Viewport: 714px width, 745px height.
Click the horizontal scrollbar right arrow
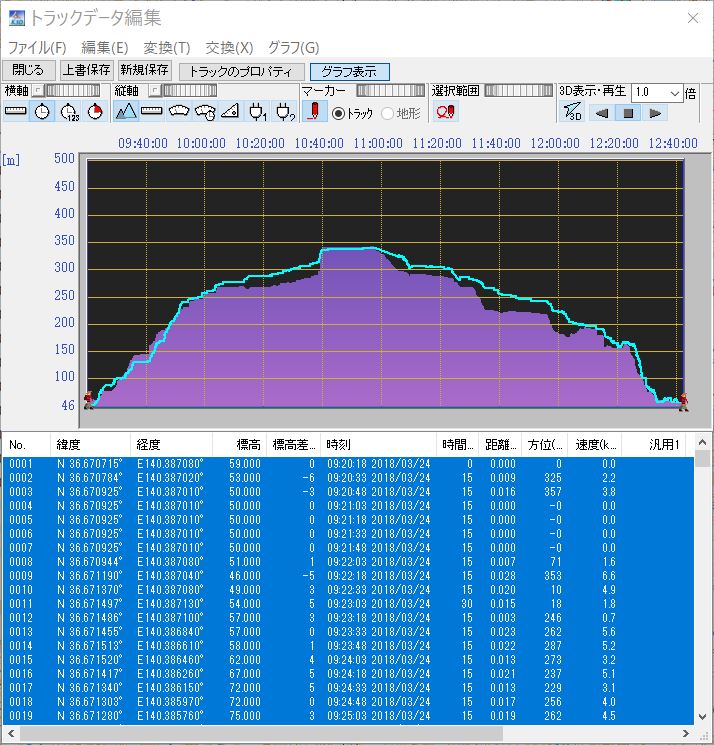coord(685,733)
